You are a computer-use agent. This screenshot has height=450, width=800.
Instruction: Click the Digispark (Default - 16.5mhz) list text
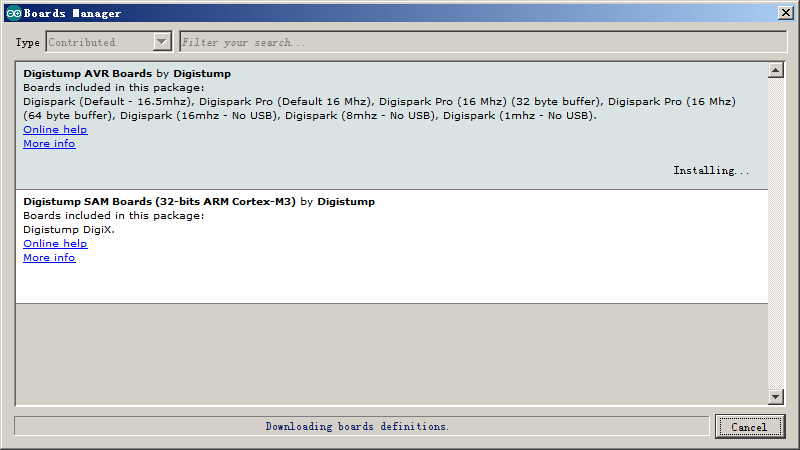click(109, 102)
